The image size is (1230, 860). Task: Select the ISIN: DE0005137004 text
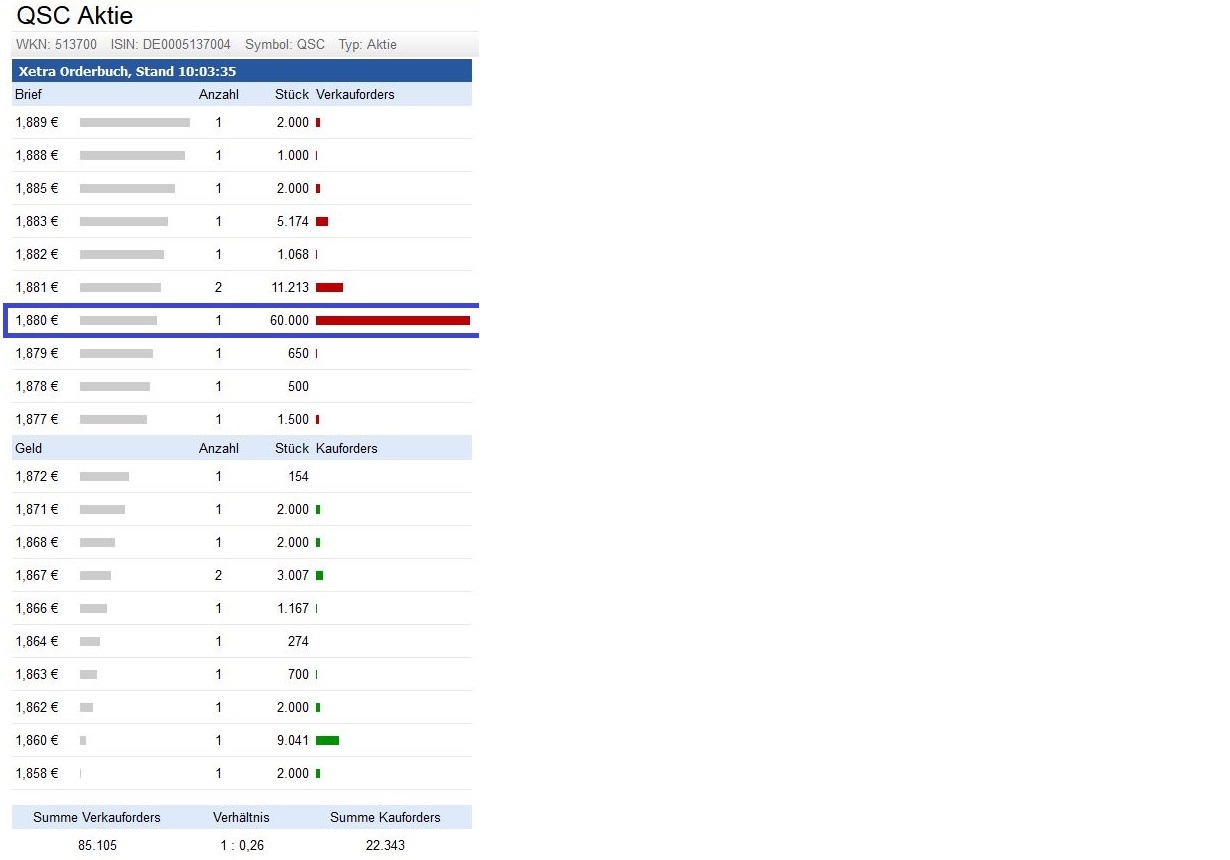[171, 45]
